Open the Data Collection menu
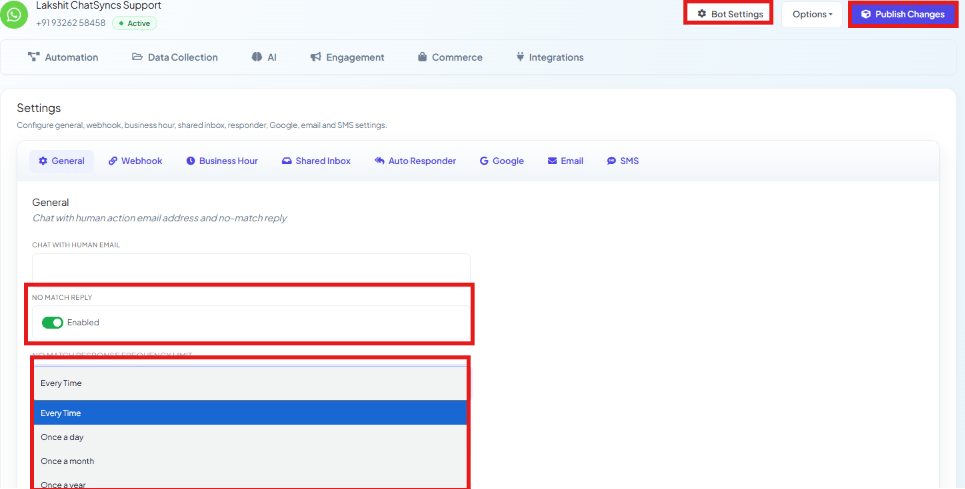965x489 pixels. (175, 57)
